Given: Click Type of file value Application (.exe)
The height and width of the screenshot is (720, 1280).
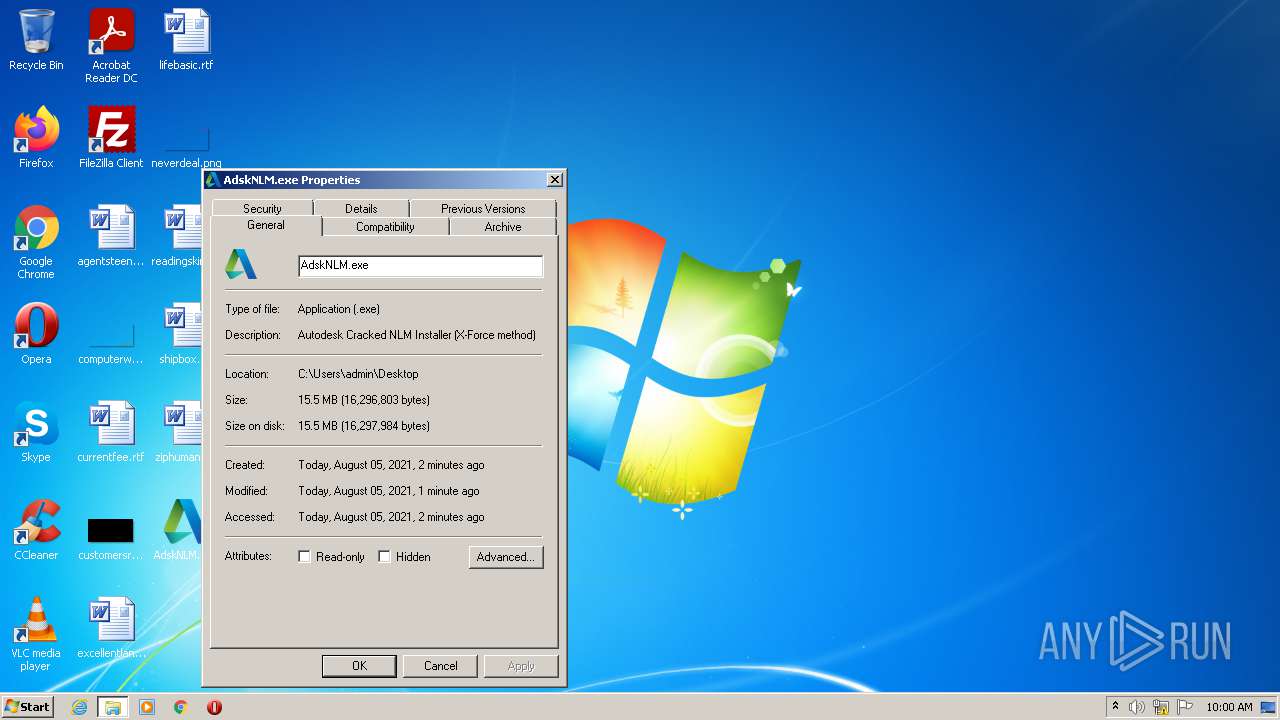Looking at the screenshot, I should click(339, 309).
